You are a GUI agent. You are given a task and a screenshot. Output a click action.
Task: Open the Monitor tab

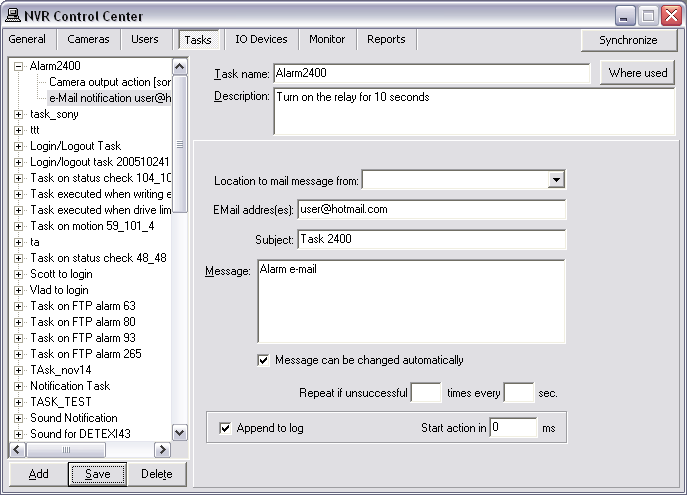[x=327, y=39]
